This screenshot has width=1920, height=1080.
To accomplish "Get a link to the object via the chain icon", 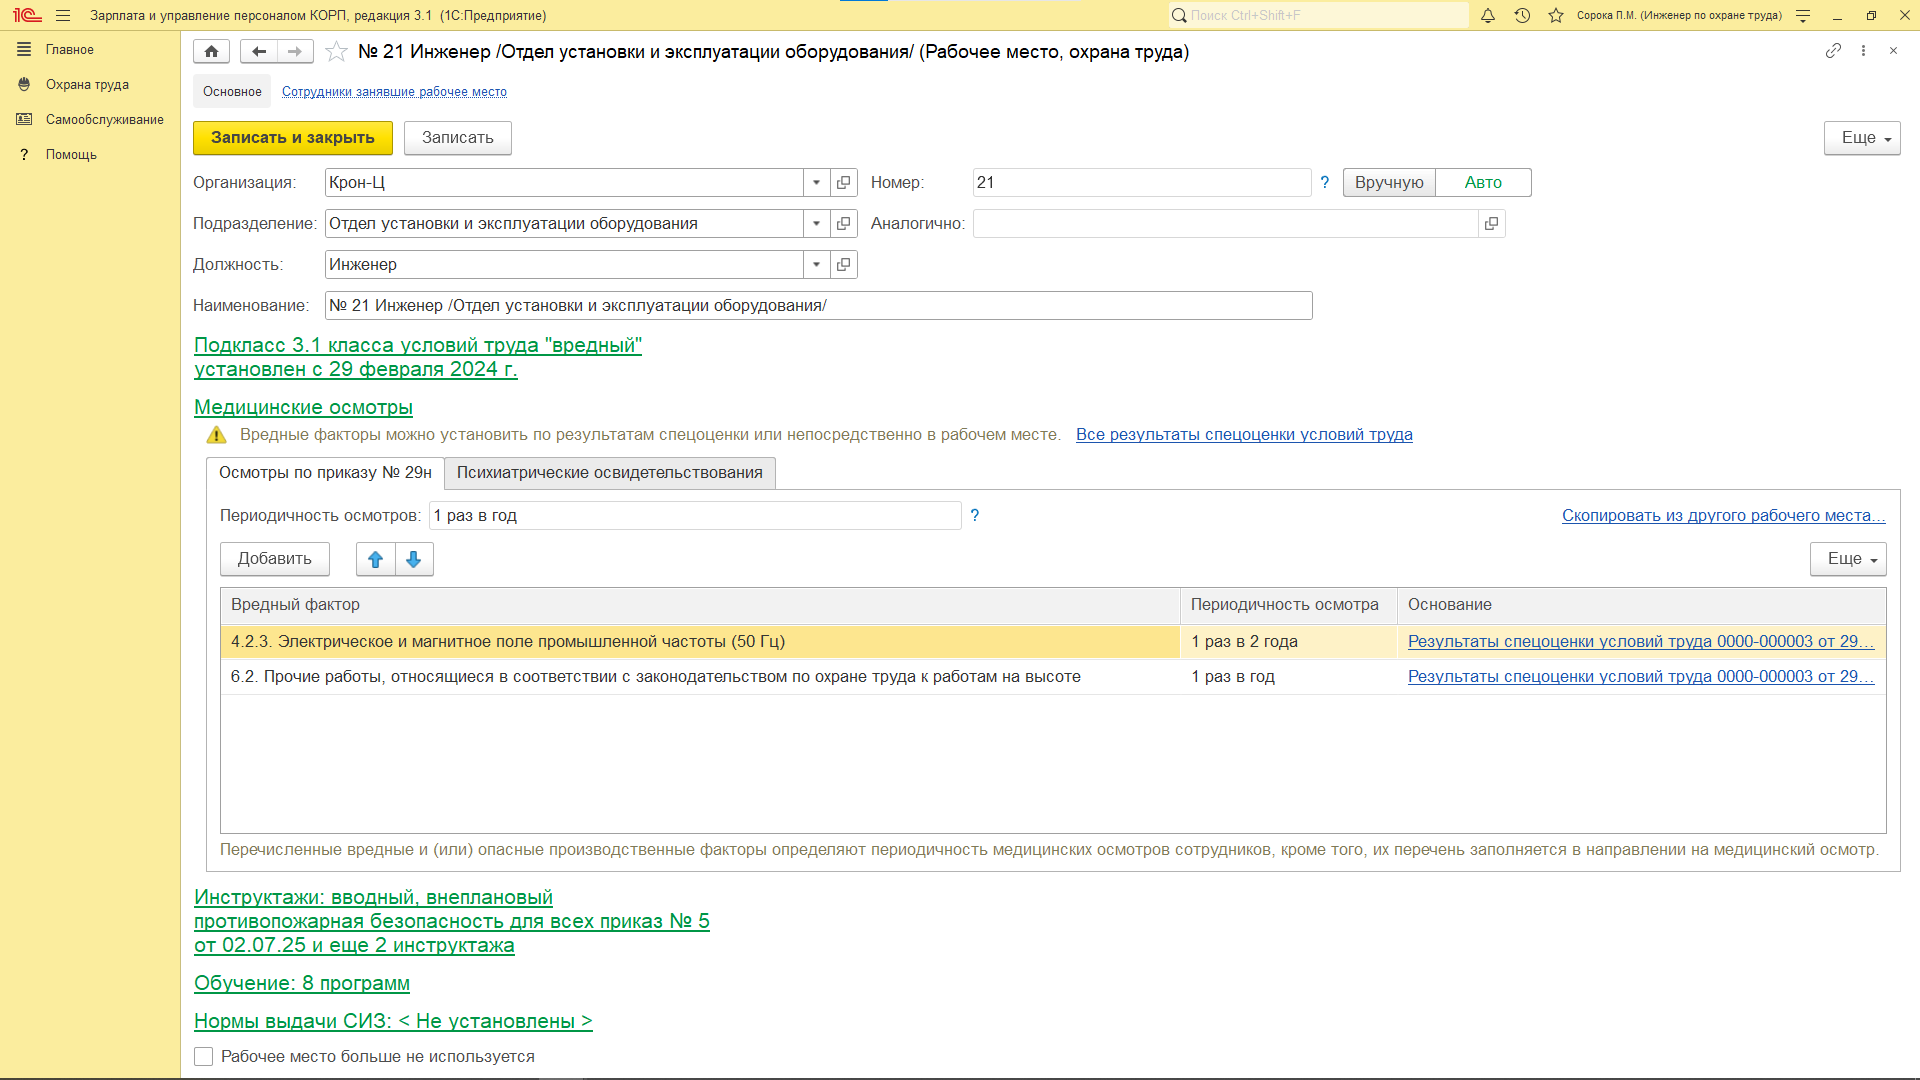I will tap(1833, 51).
